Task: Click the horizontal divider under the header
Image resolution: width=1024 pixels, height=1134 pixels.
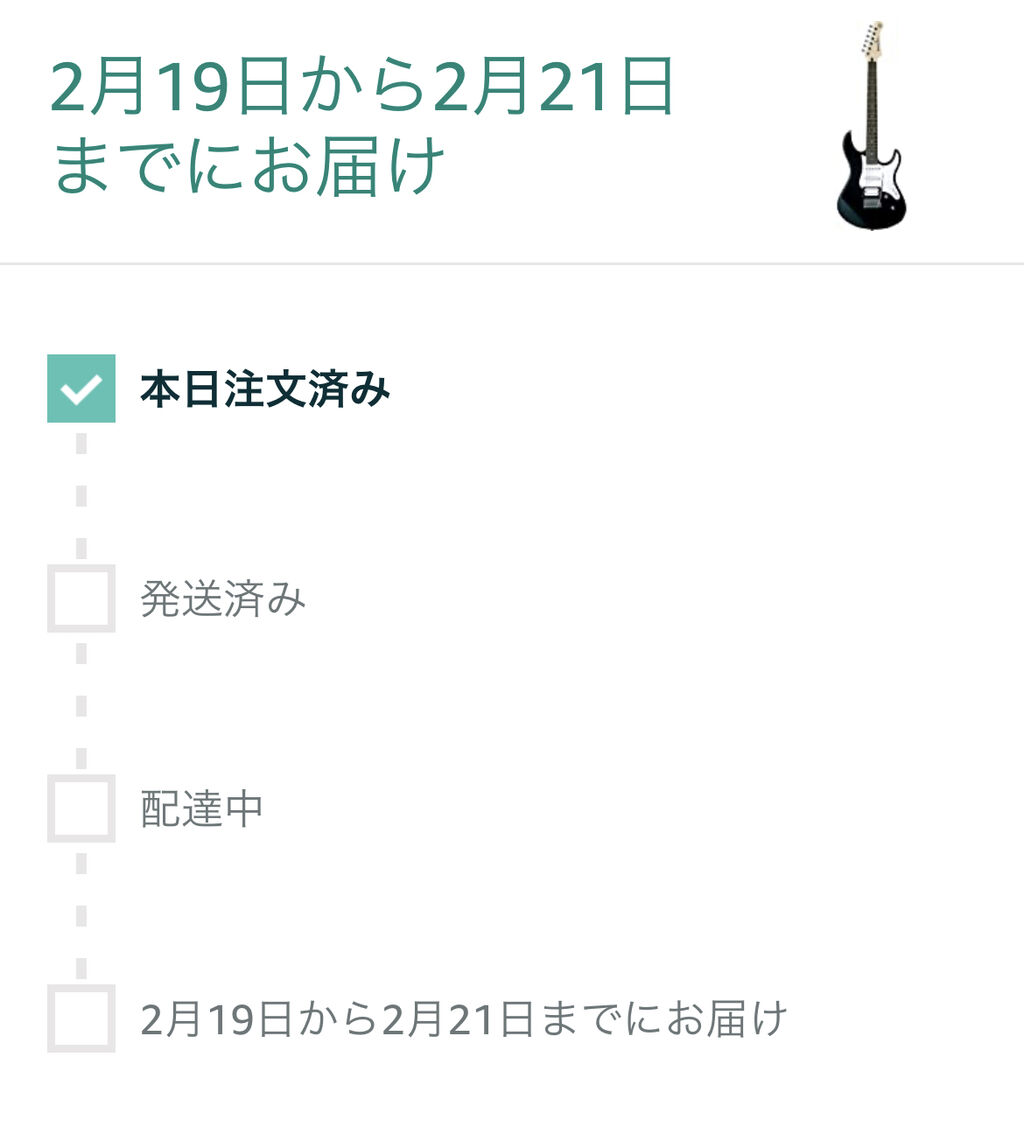Action: [512, 264]
